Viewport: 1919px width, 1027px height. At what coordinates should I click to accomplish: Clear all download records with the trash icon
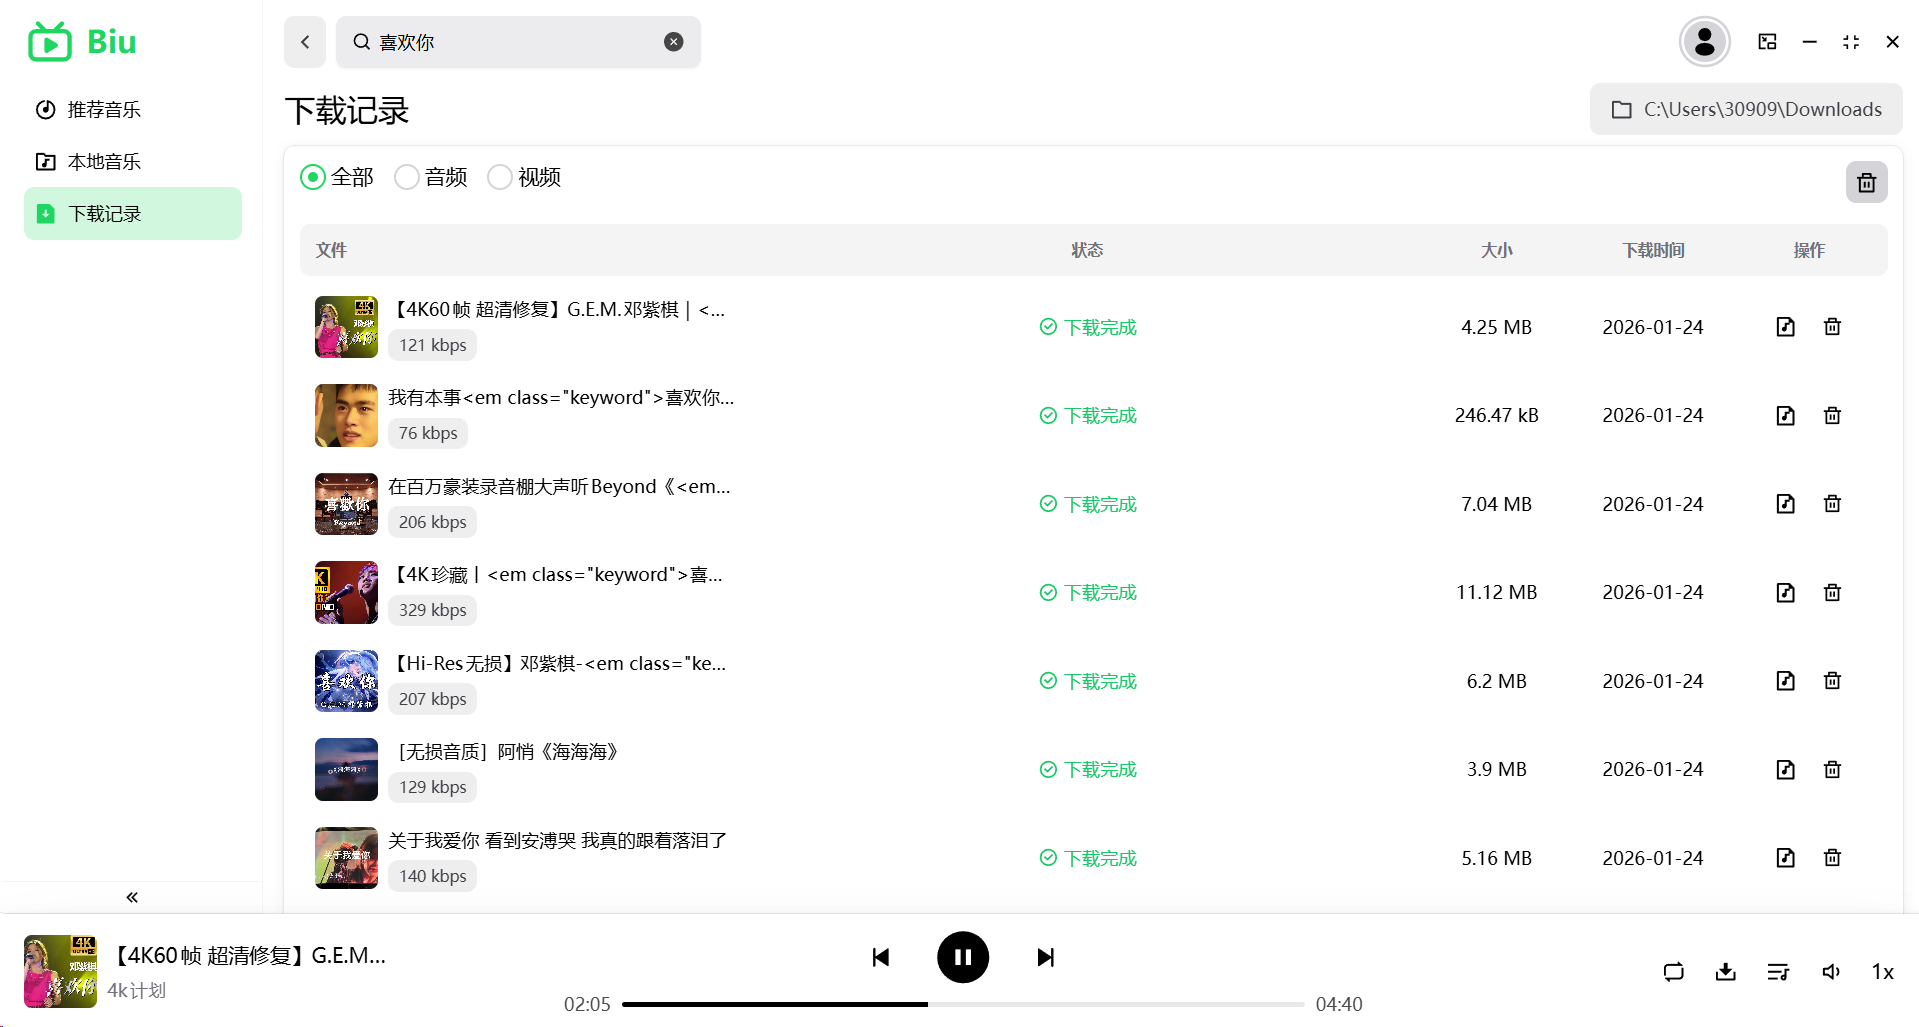1865,182
